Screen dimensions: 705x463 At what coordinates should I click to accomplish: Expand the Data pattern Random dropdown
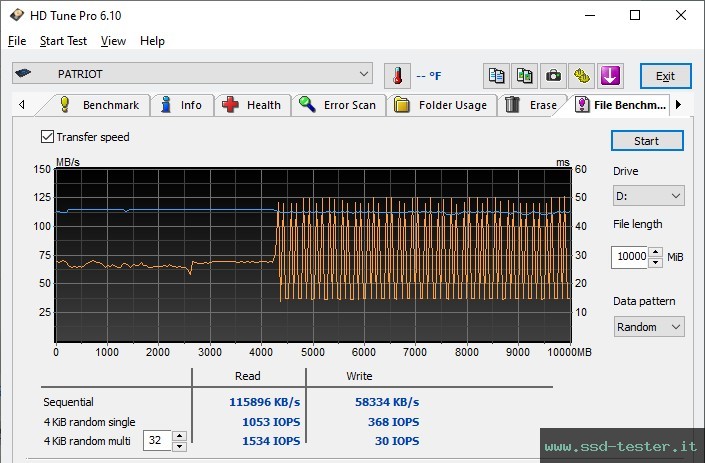pyautogui.click(x=649, y=327)
